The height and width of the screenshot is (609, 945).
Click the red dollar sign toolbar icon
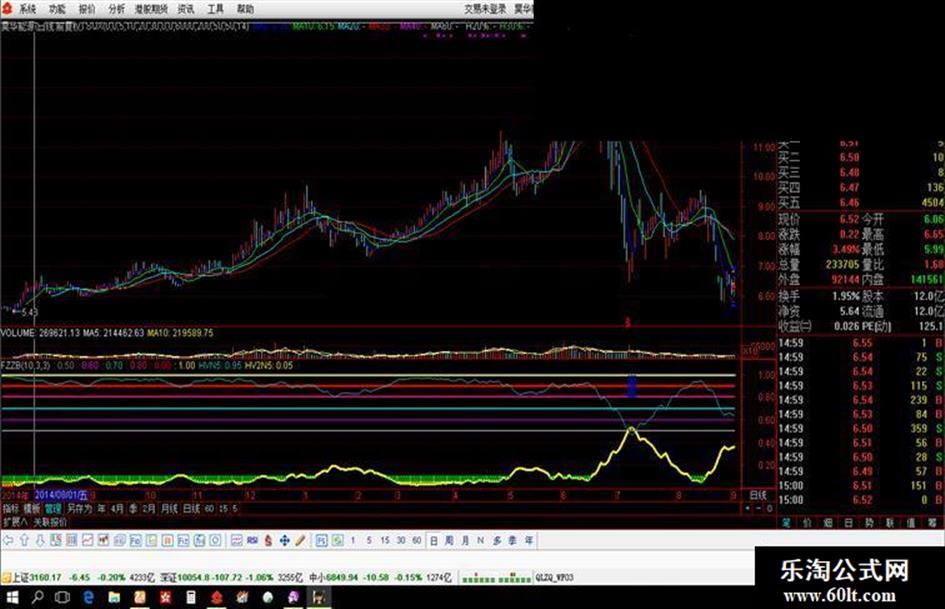pyautogui.click(x=268, y=540)
